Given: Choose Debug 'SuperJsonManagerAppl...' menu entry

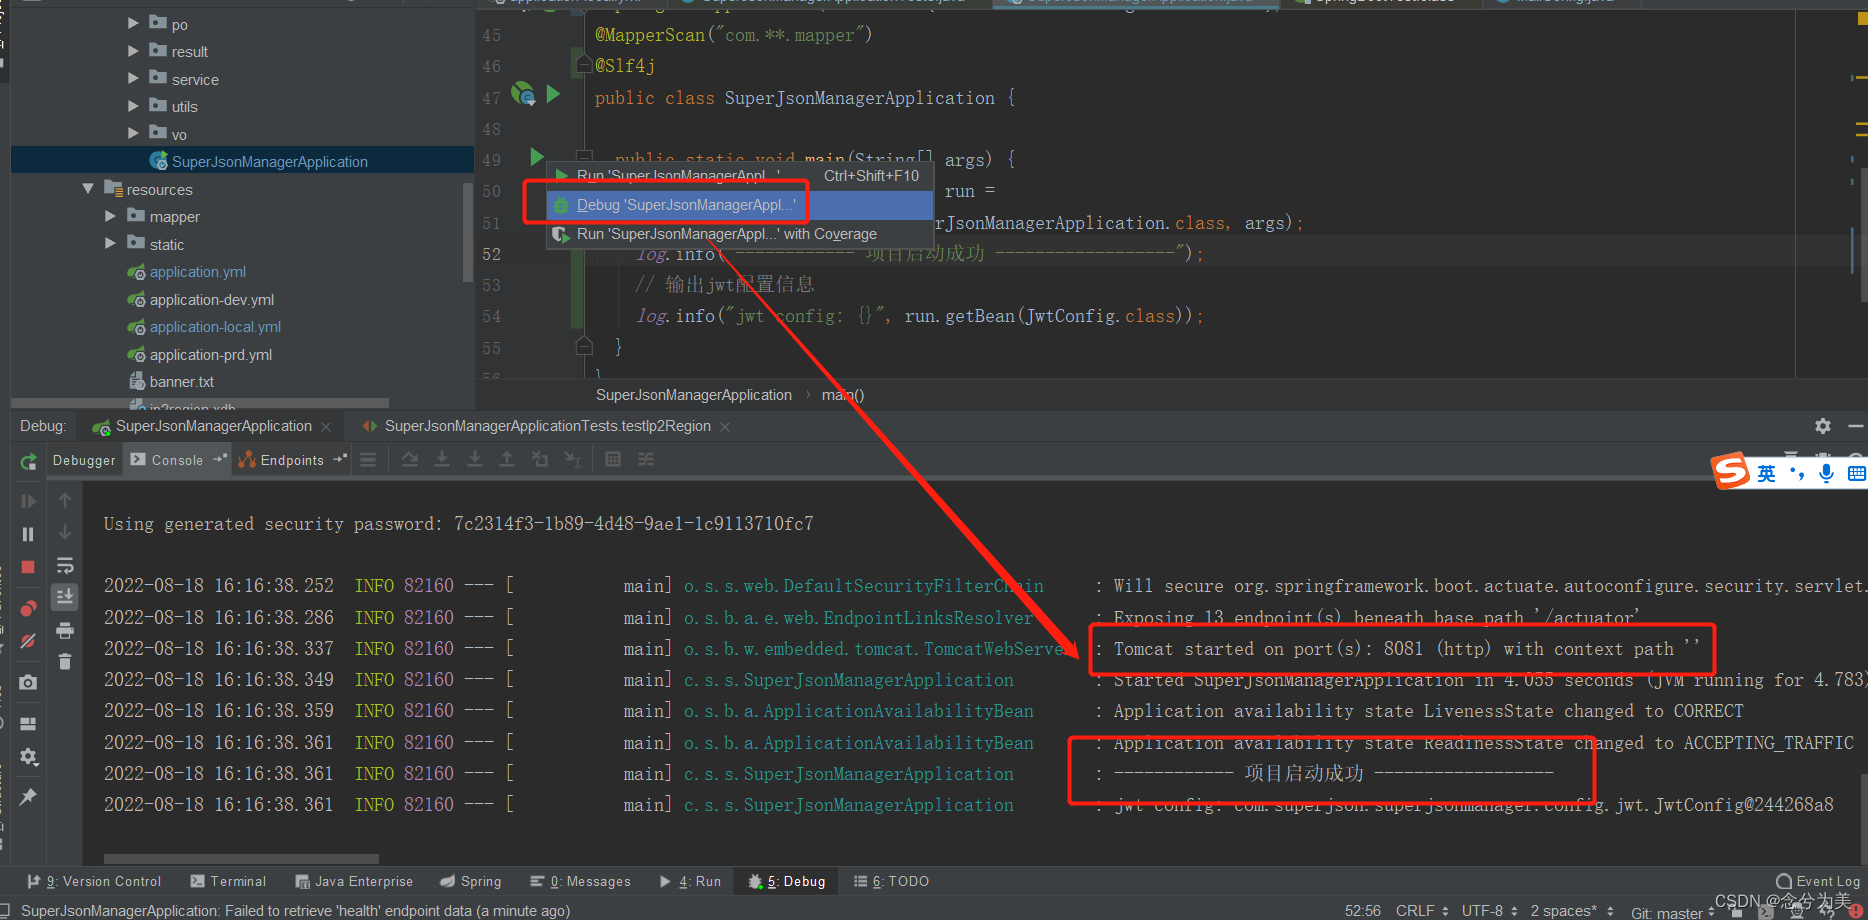Looking at the screenshot, I should [740, 205].
